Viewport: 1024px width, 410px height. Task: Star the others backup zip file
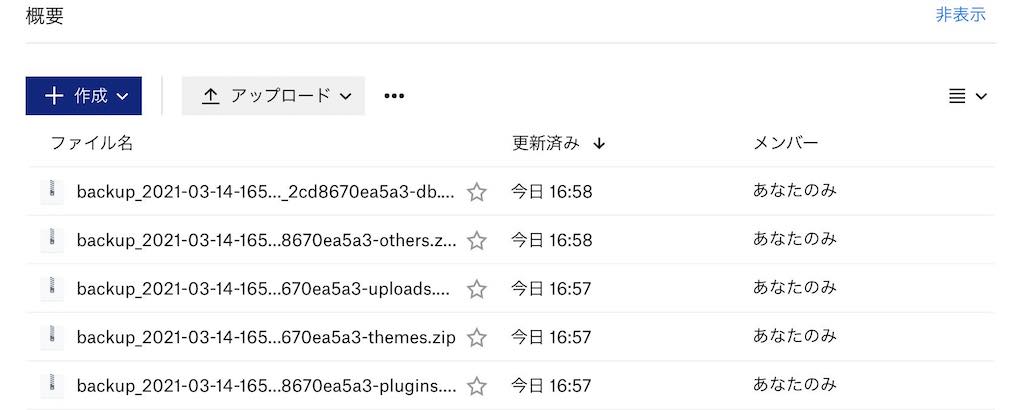[477, 240]
